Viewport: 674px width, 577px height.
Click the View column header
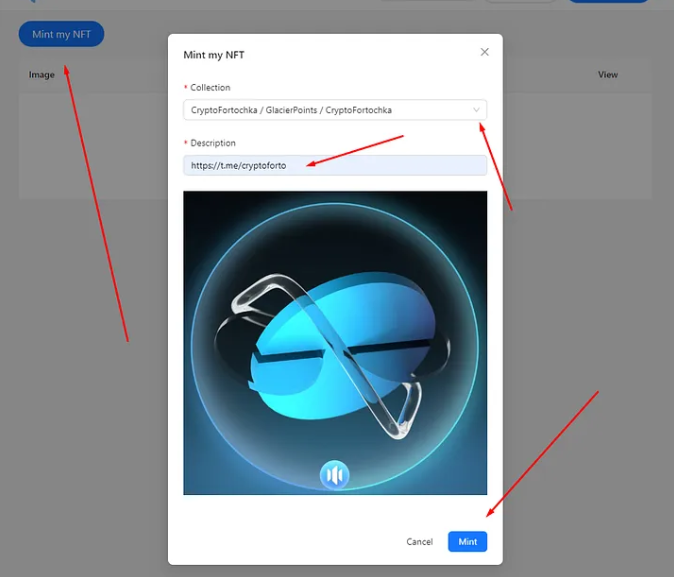pos(607,75)
